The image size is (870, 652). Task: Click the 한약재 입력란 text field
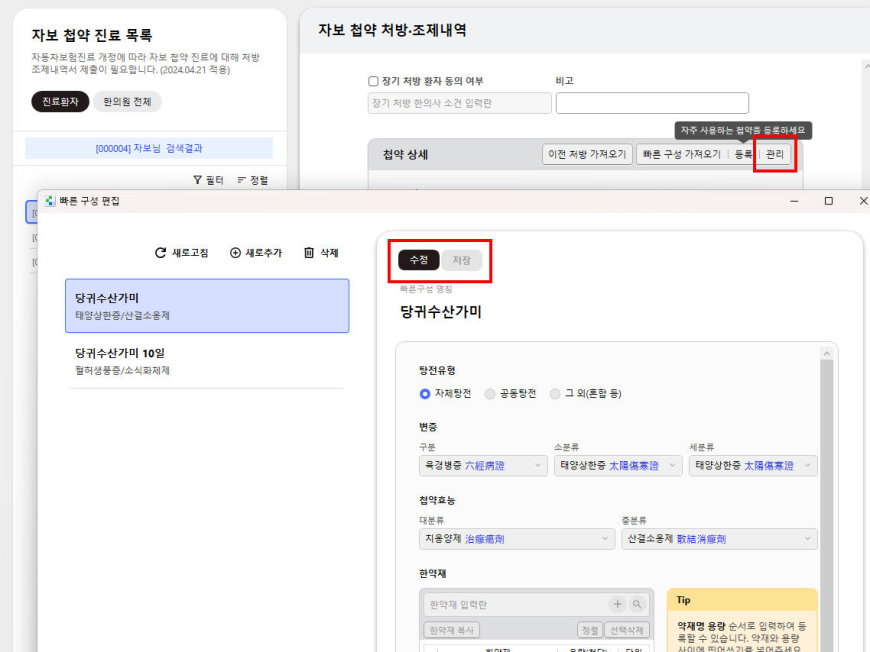516,604
